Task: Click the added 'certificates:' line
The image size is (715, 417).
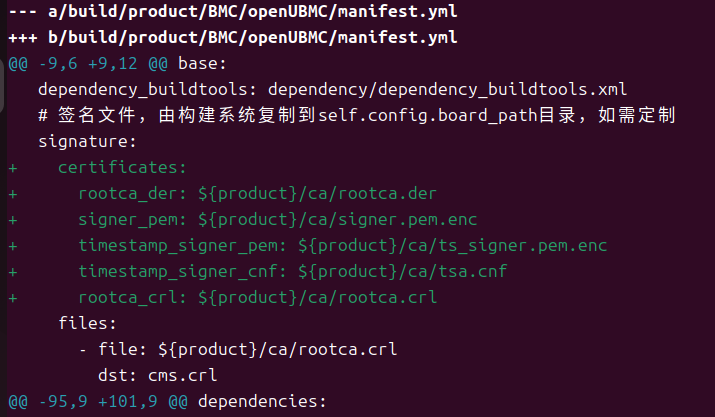Action: [122, 167]
